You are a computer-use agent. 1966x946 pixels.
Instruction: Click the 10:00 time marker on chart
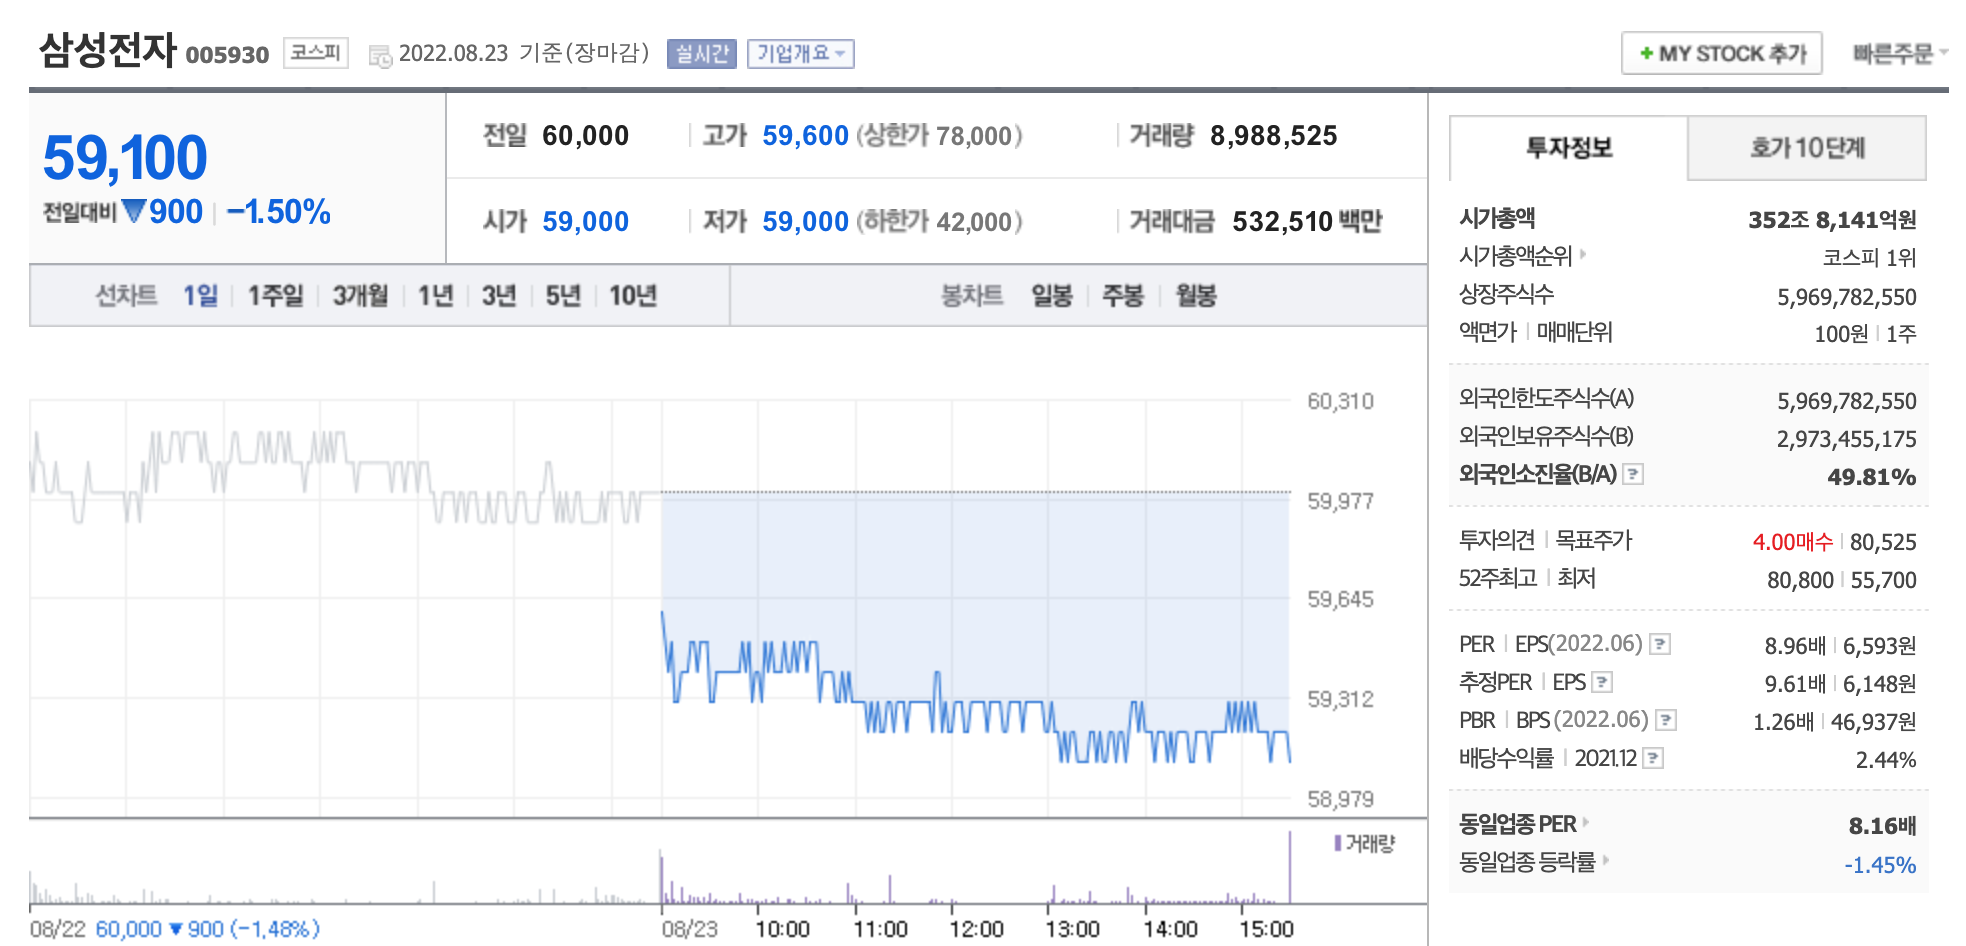tap(782, 929)
